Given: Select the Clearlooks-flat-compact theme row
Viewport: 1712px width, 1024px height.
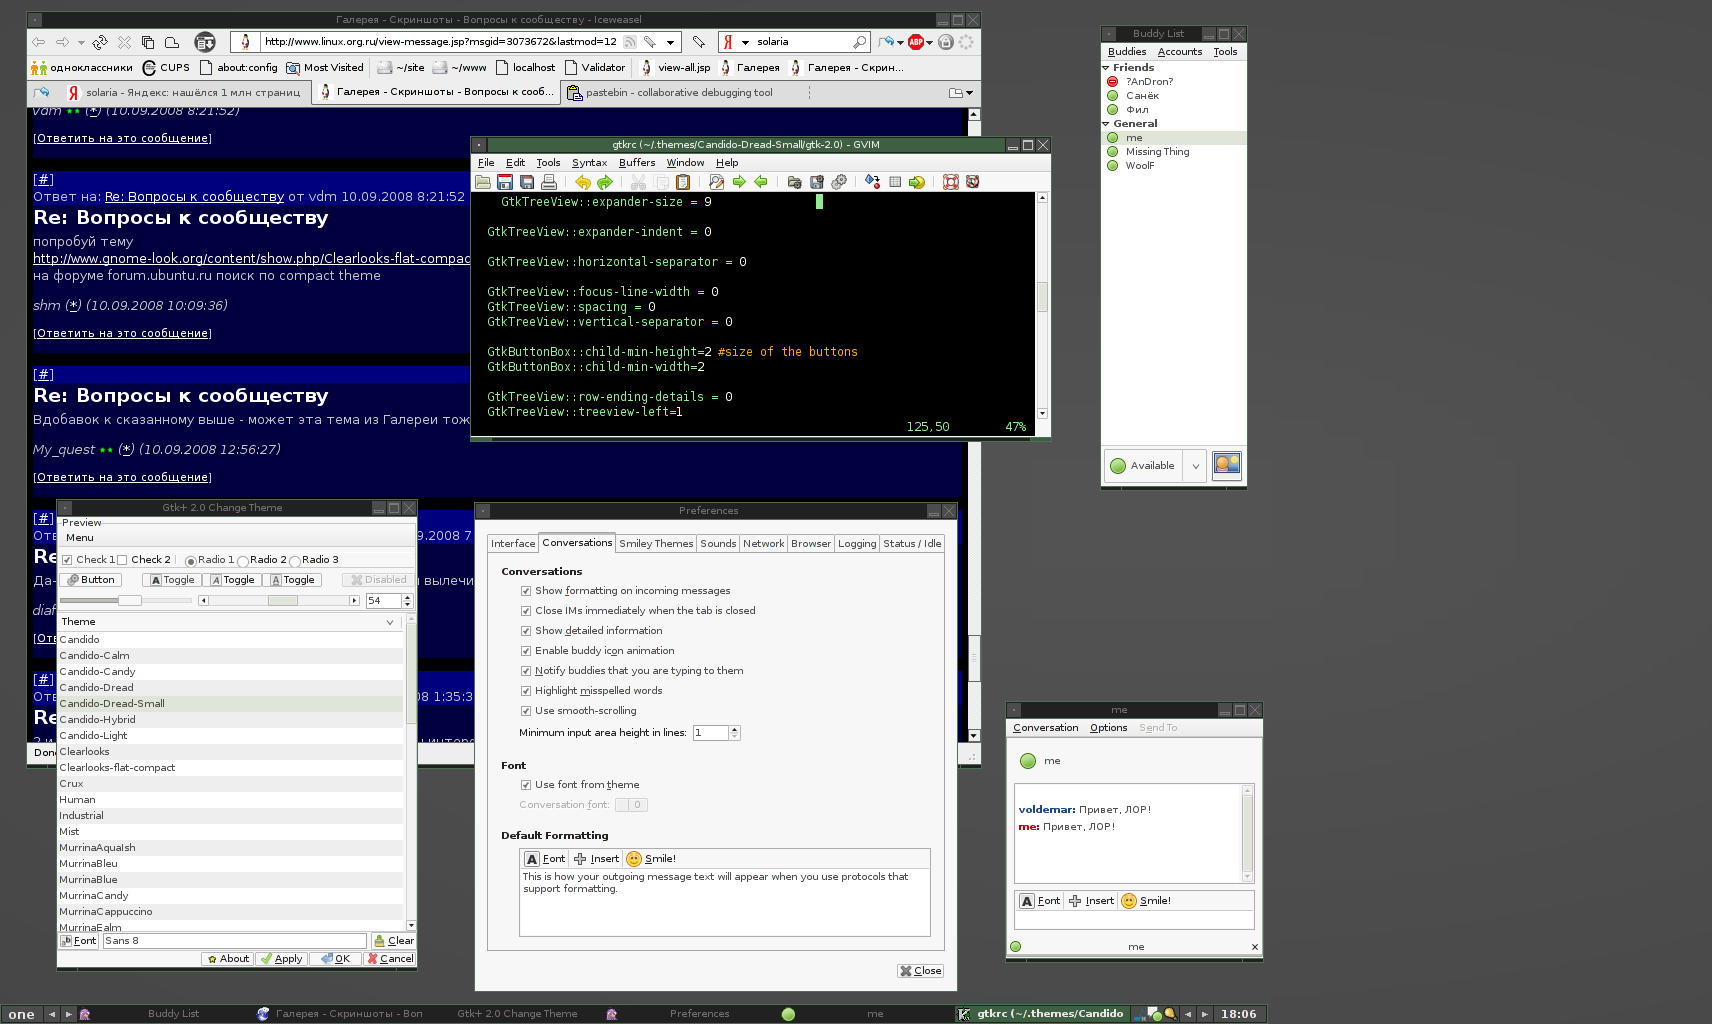Looking at the screenshot, I should click(230, 768).
